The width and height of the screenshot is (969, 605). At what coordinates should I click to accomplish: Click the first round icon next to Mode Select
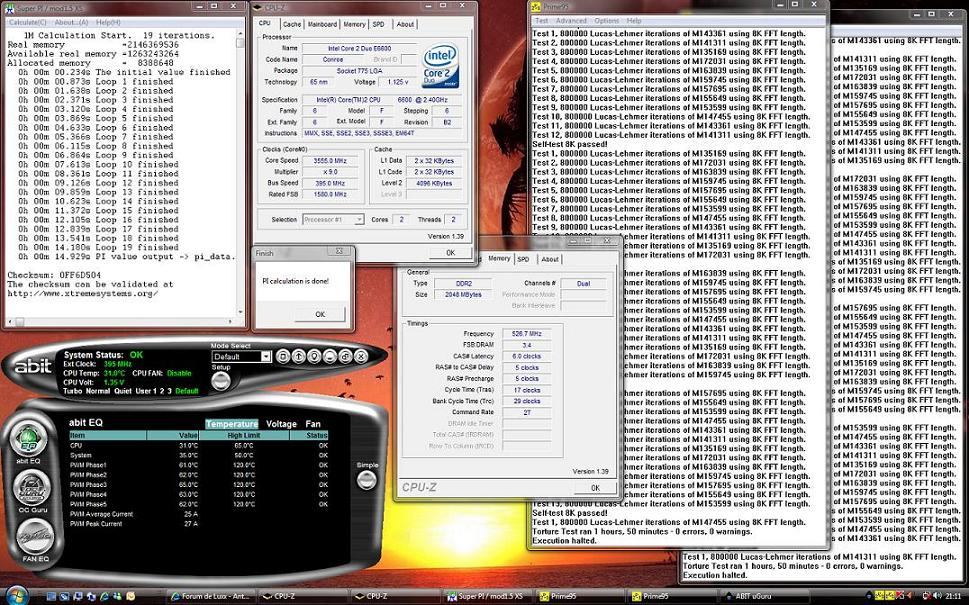pyautogui.click(x=283, y=356)
